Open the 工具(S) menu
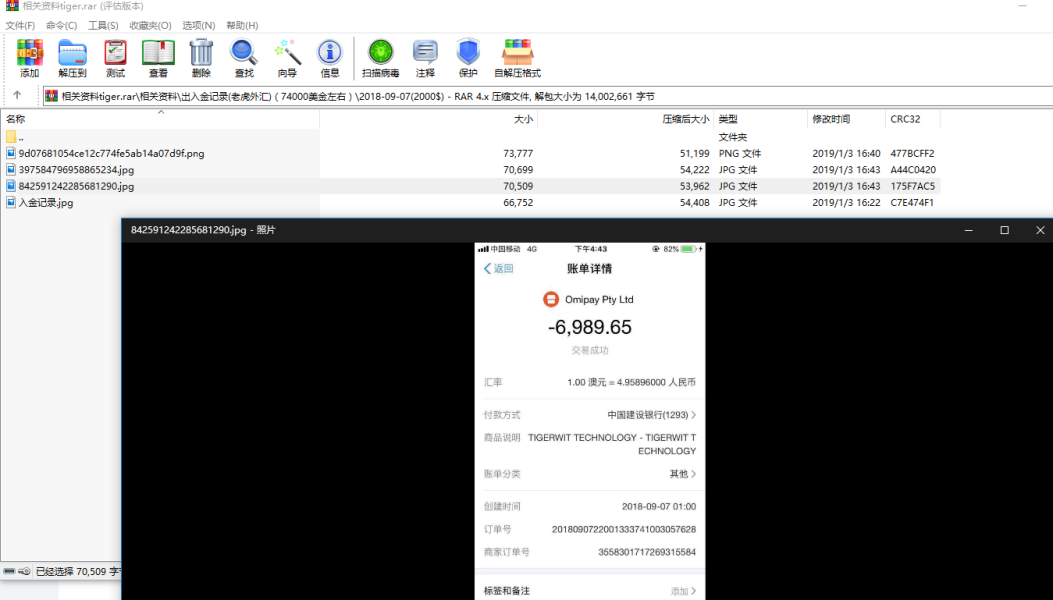 pyautogui.click(x=102, y=25)
